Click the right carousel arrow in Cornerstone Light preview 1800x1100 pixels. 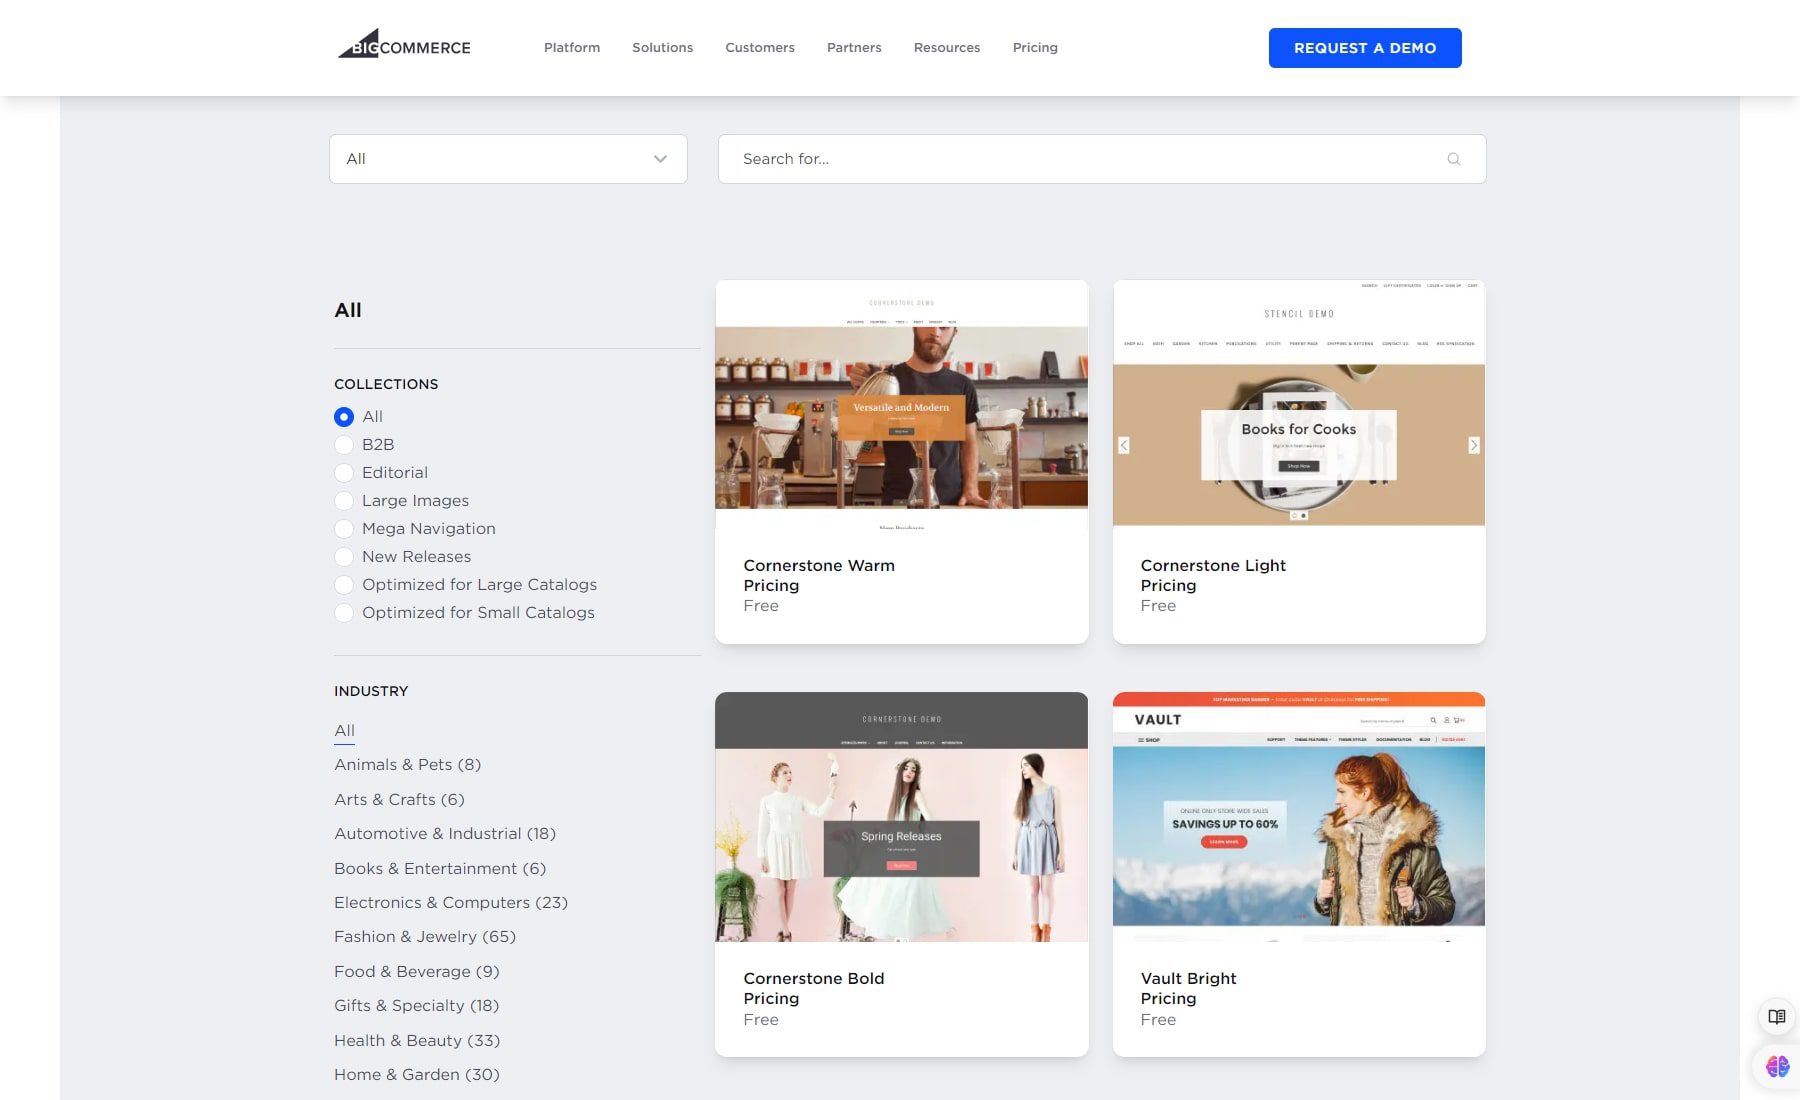point(1473,443)
